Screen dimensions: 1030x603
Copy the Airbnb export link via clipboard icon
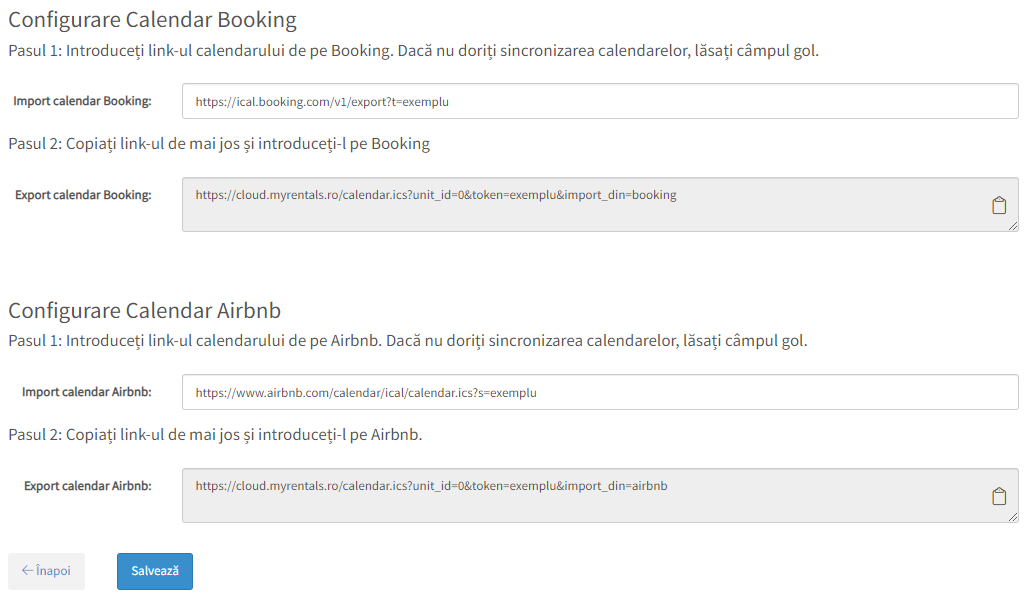click(x=998, y=497)
